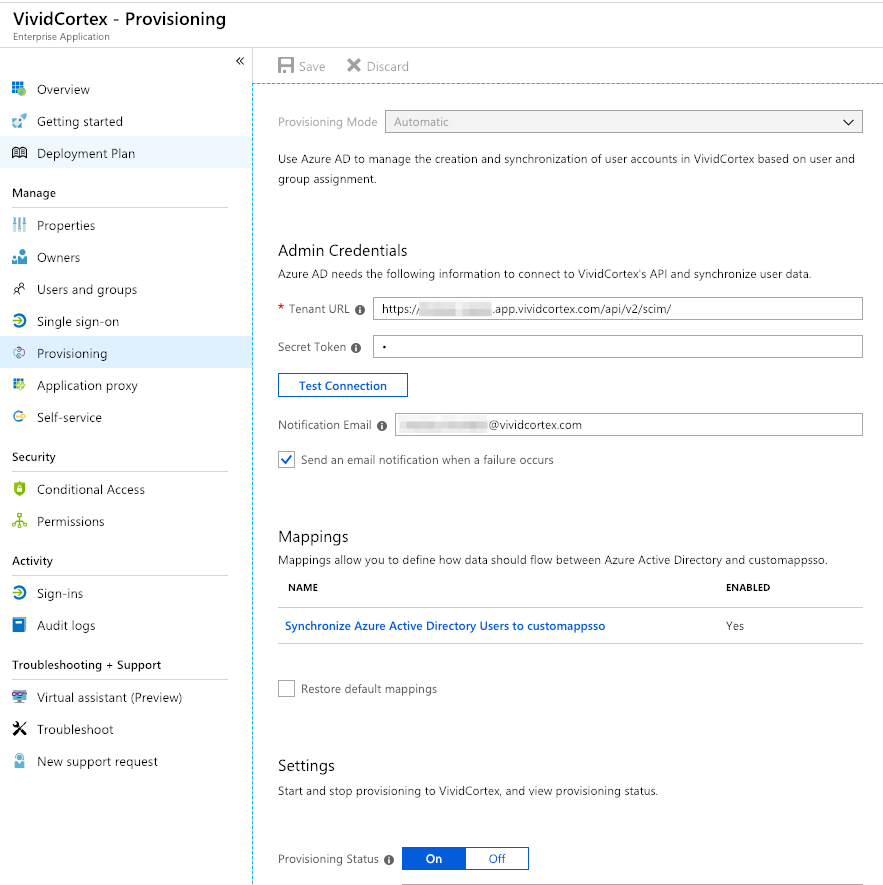This screenshot has width=883, height=885.
Task: Click the Audit logs book icon
Action: click(x=19, y=625)
